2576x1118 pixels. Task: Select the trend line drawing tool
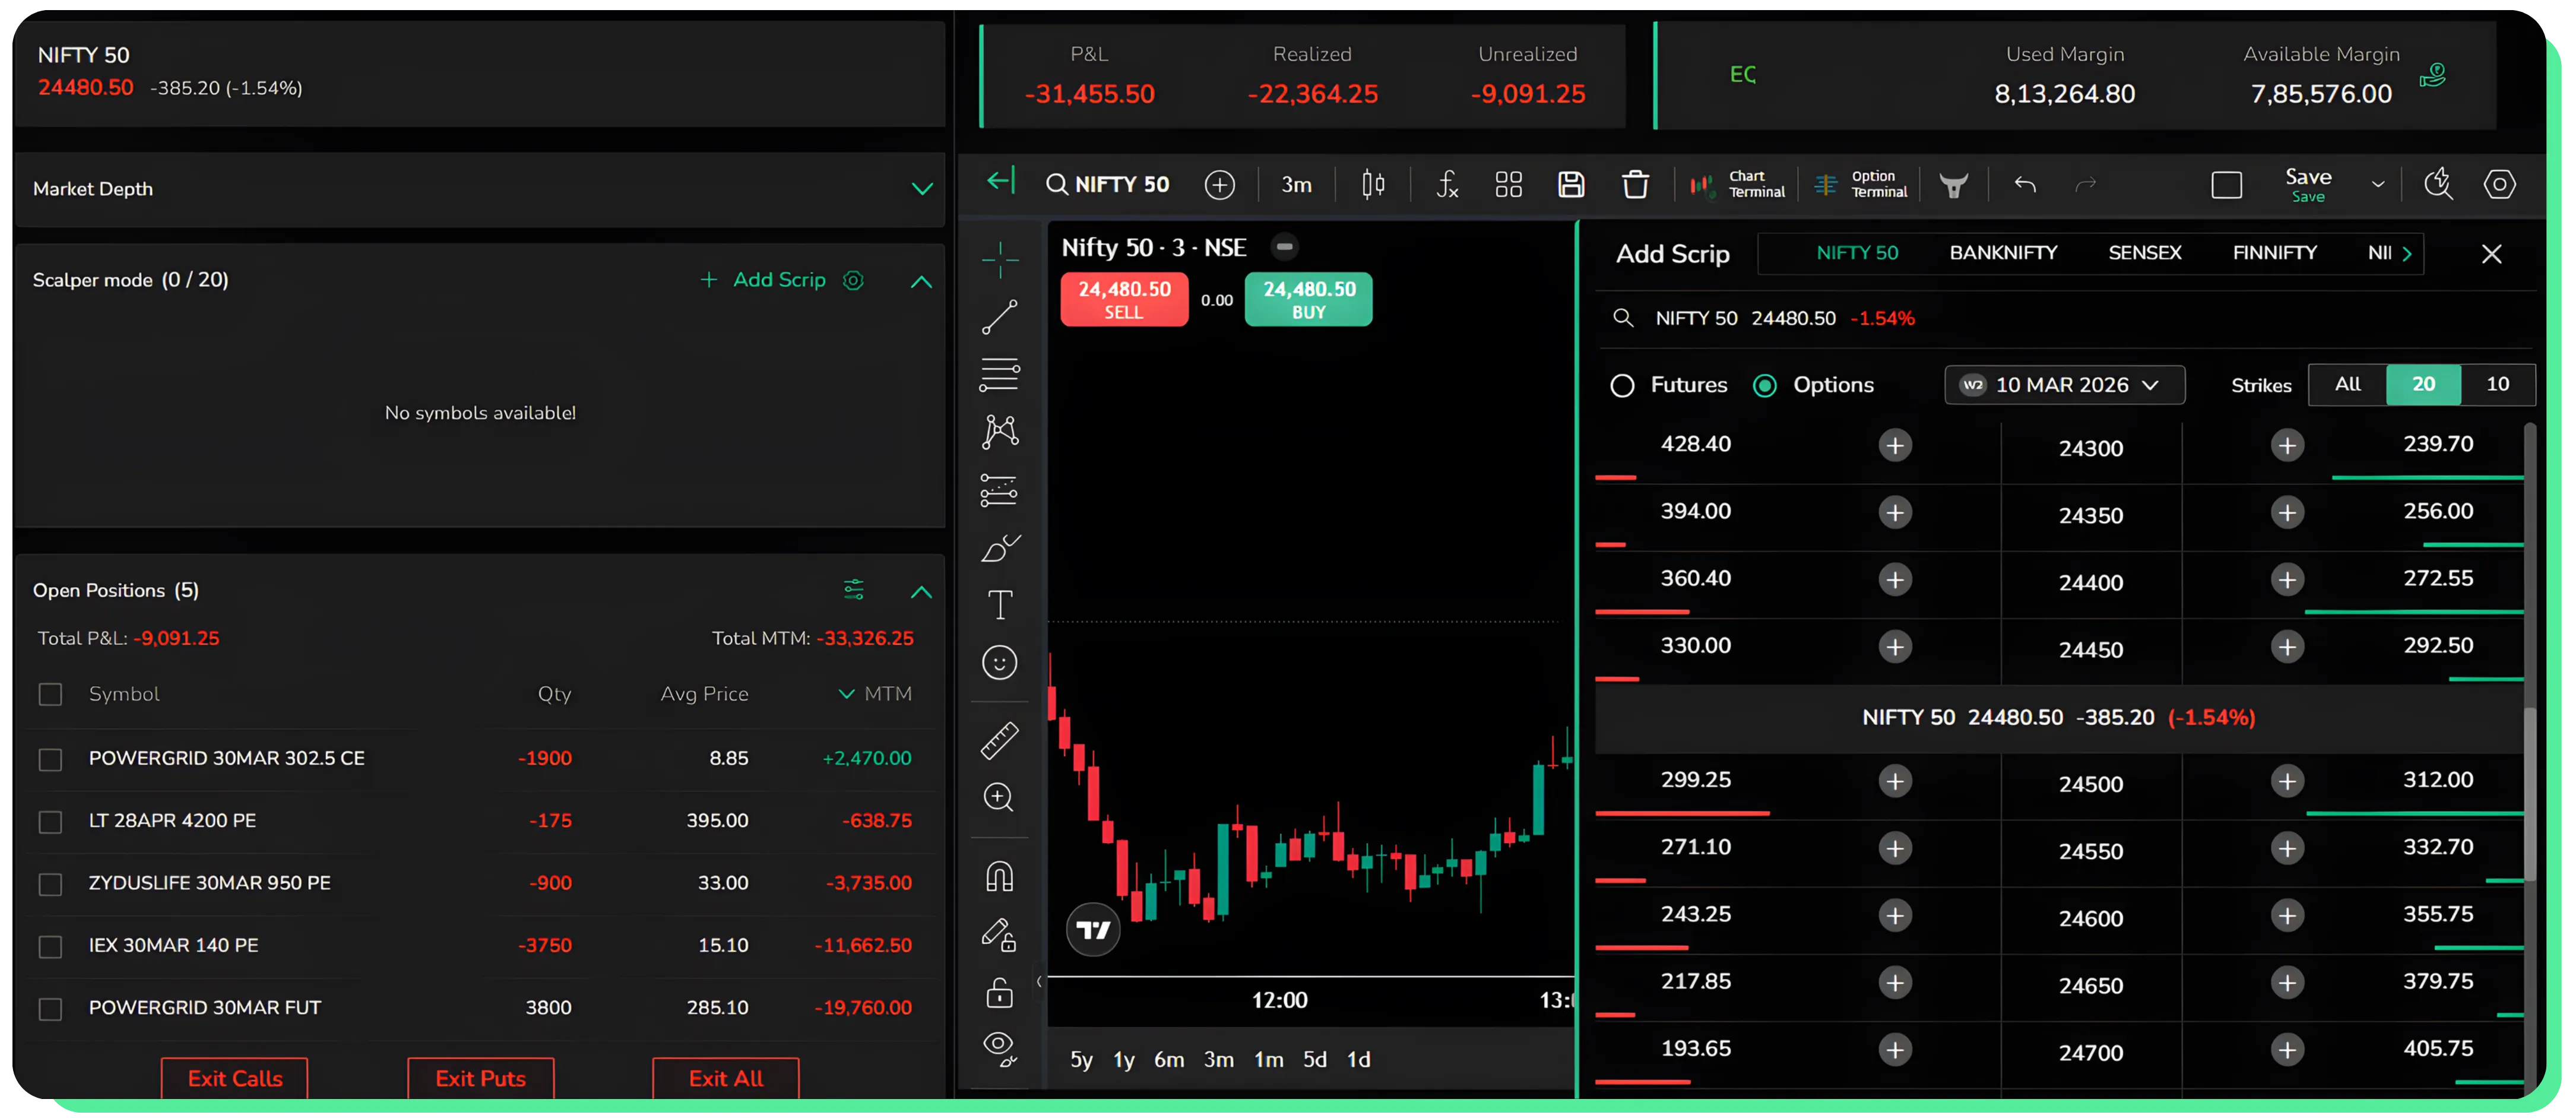click(1000, 318)
